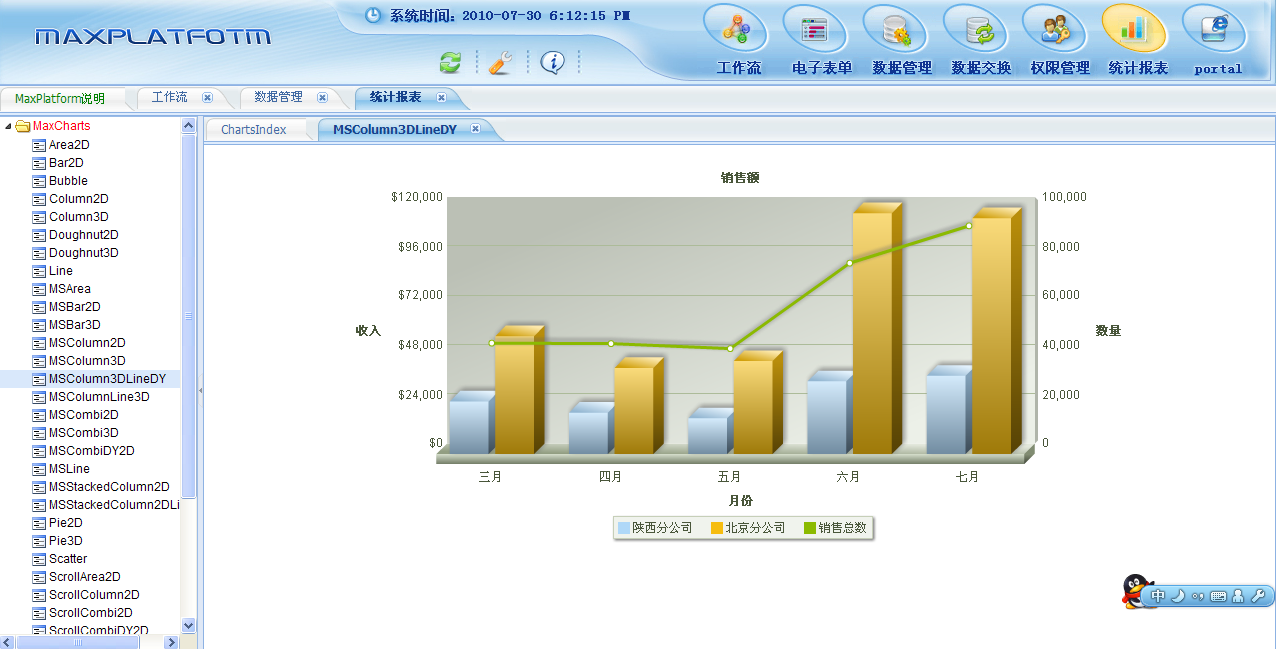
Task: Collapse the left panel with splitter arrow
Action: [x=200, y=390]
